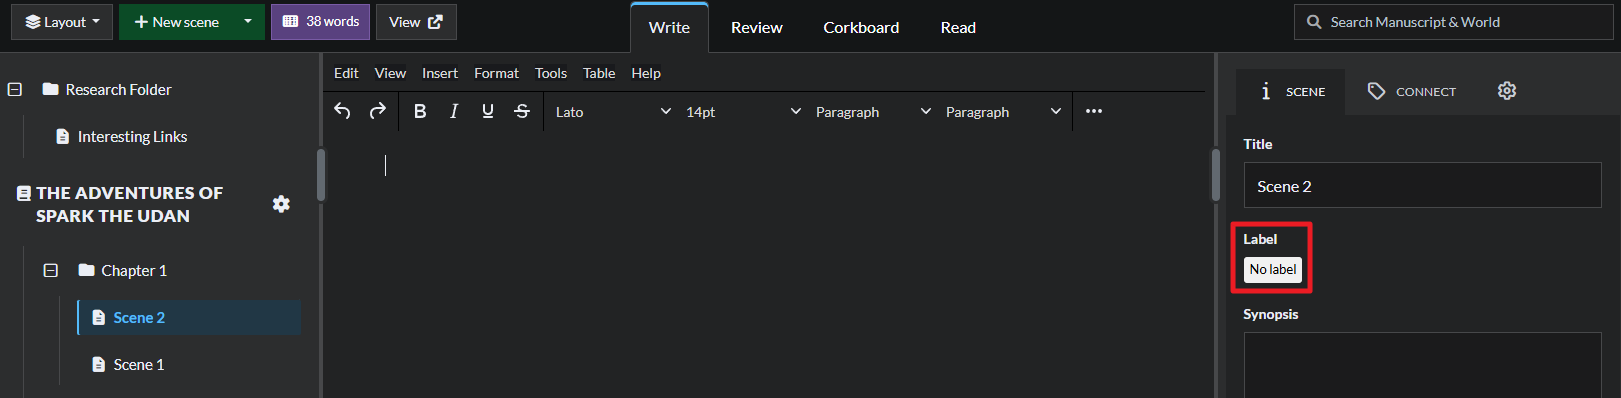Click the search magnifier icon
The width and height of the screenshot is (1621, 398).
[1314, 22]
